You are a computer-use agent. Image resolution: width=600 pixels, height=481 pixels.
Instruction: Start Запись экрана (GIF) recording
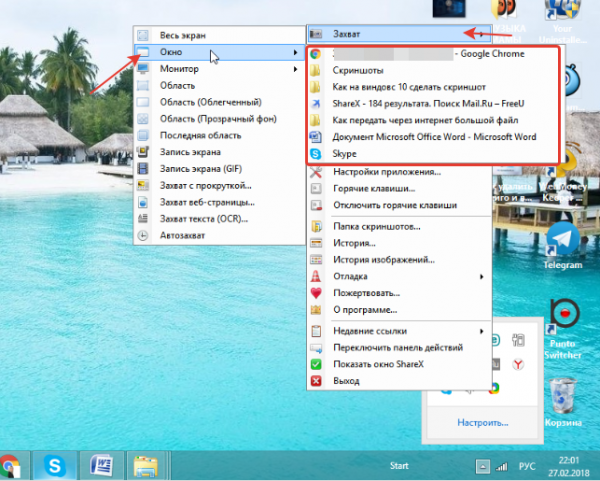[x=220, y=169]
